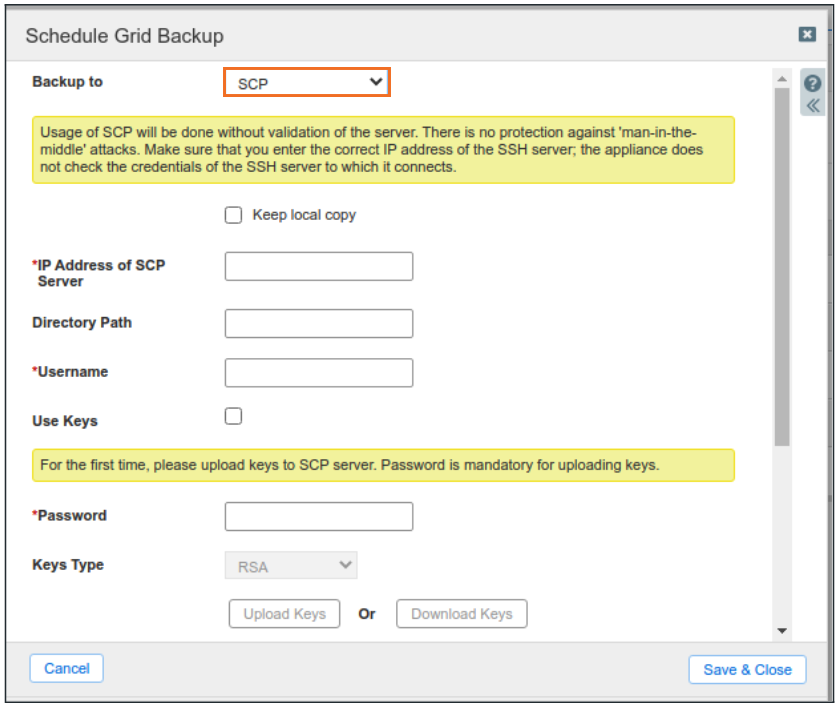Collapse the side panel with double chevron
The image size is (839, 708).
click(x=812, y=106)
